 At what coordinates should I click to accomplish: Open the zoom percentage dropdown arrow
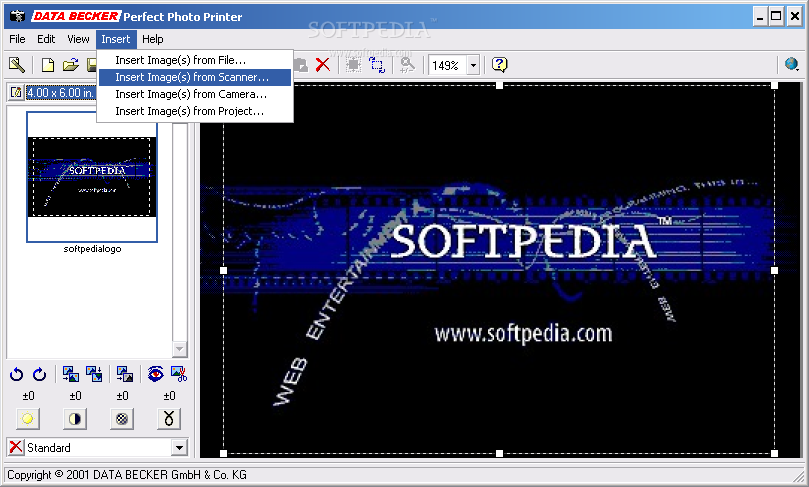tap(473, 66)
